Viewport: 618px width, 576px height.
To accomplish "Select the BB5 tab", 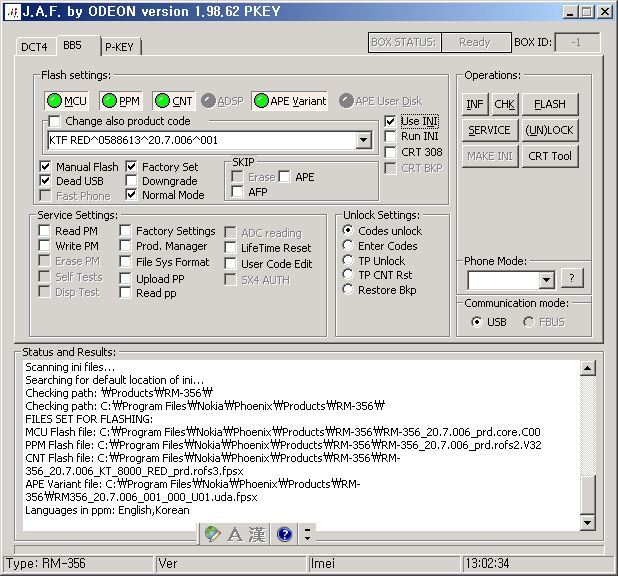I will coord(73,45).
